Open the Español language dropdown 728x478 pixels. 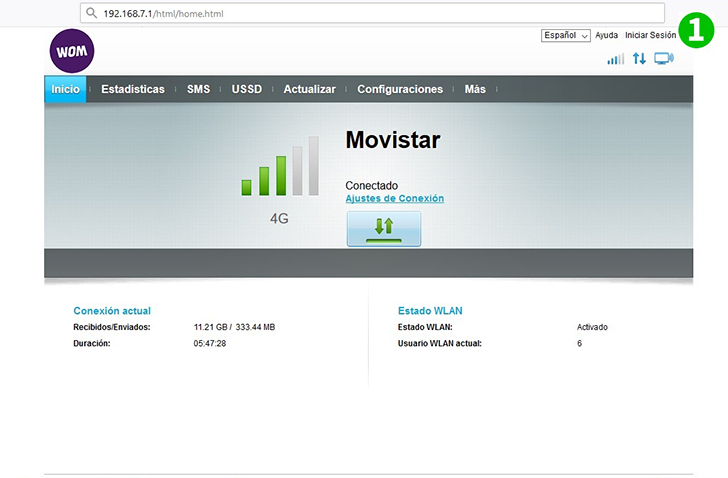[x=566, y=35]
